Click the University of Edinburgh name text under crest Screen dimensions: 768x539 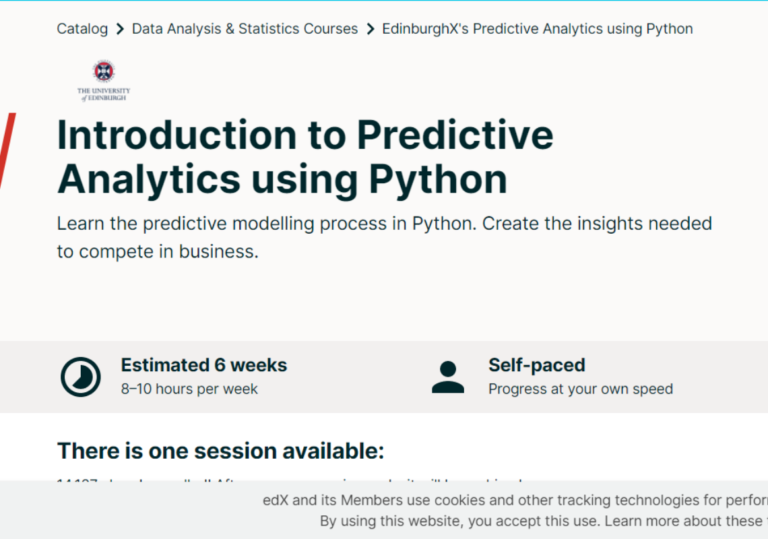(104, 94)
